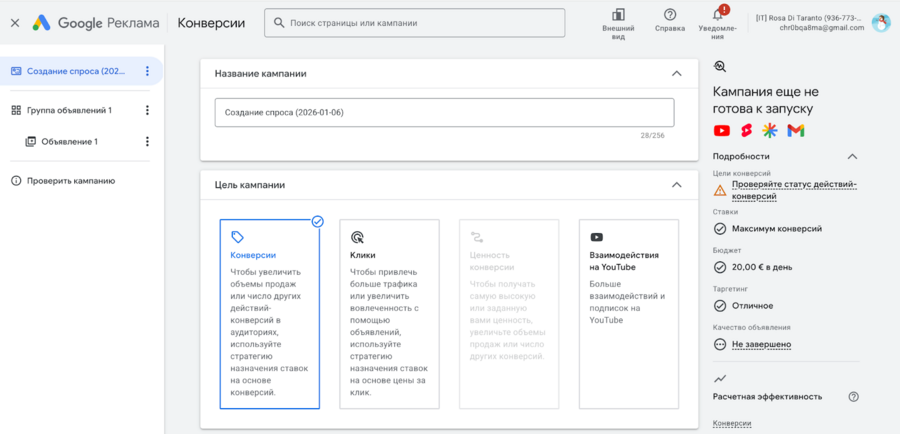This screenshot has height=434, width=900.
Task: Open three-dot menu for Объявление 1
Action: pyautogui.click(x=147, y=142)
